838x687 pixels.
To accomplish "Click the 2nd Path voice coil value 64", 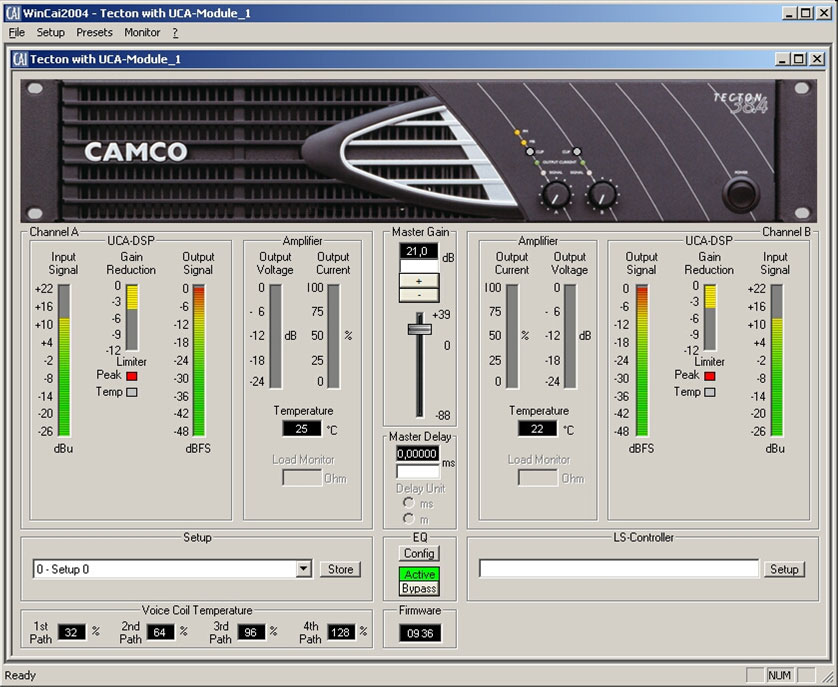I will pos(160,633).
